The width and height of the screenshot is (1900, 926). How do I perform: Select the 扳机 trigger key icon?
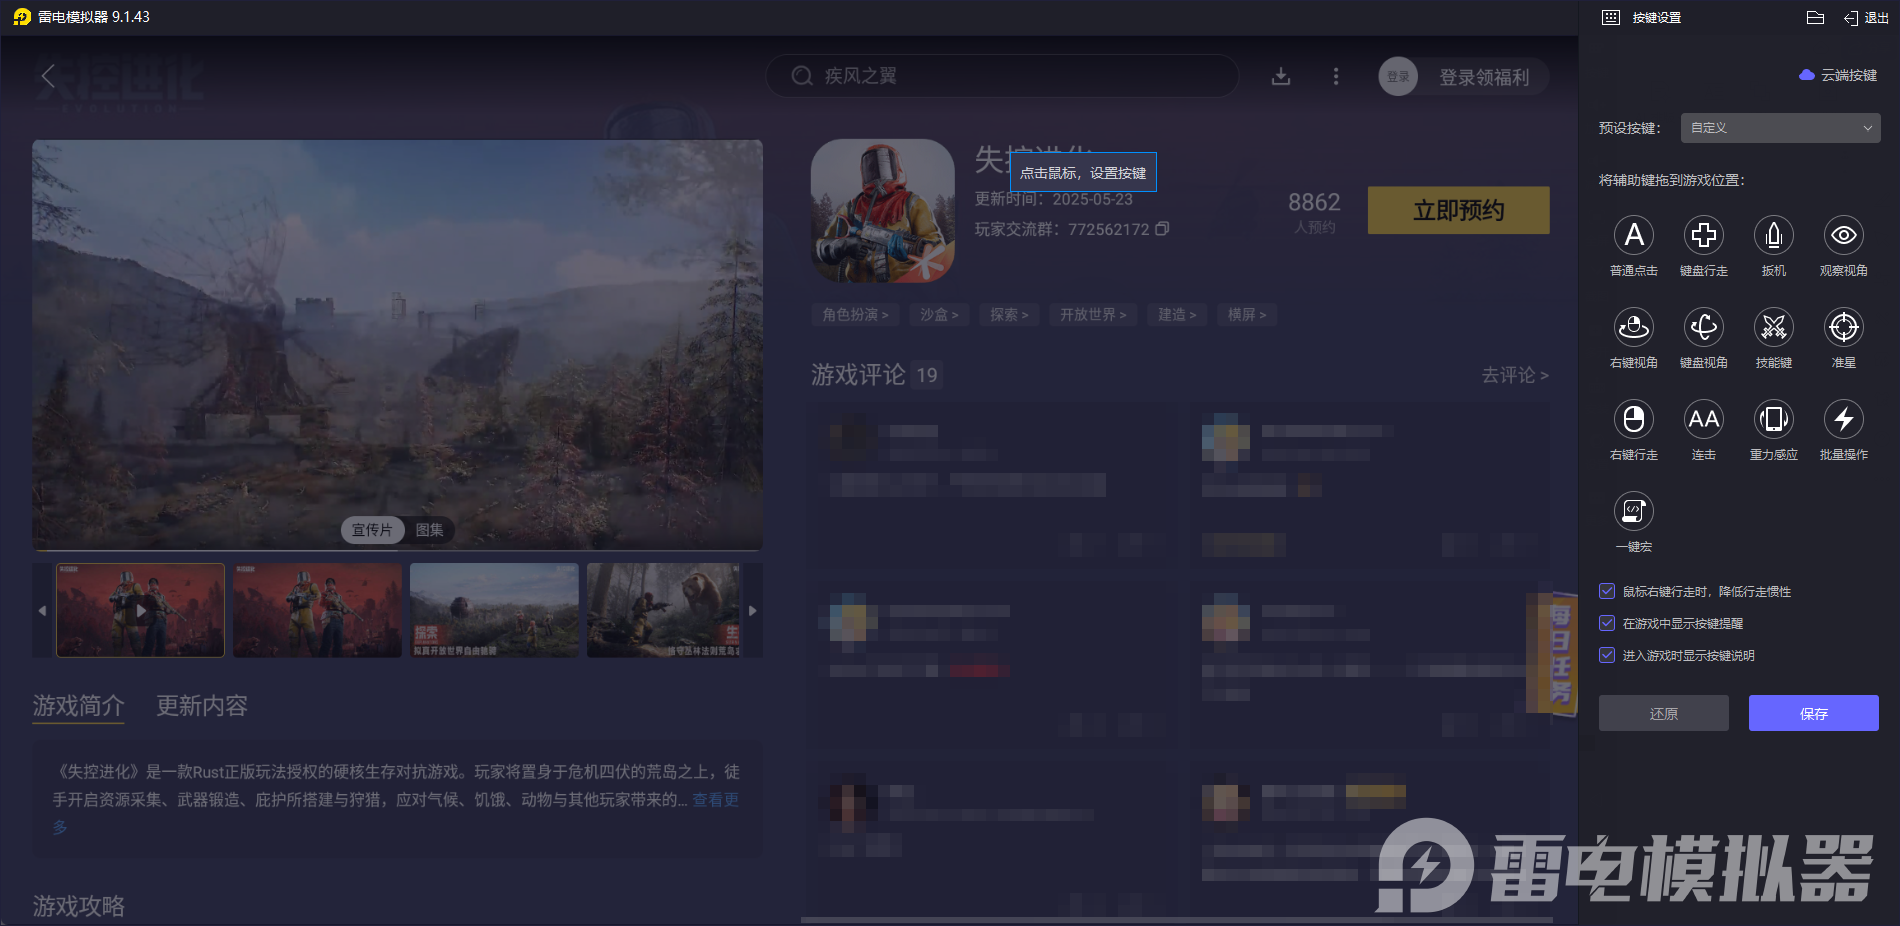point(1774,235)
